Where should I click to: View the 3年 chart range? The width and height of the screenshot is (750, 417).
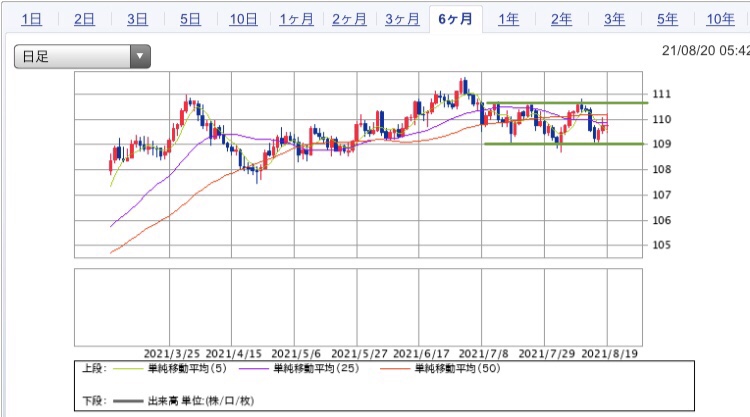[614, 19]
